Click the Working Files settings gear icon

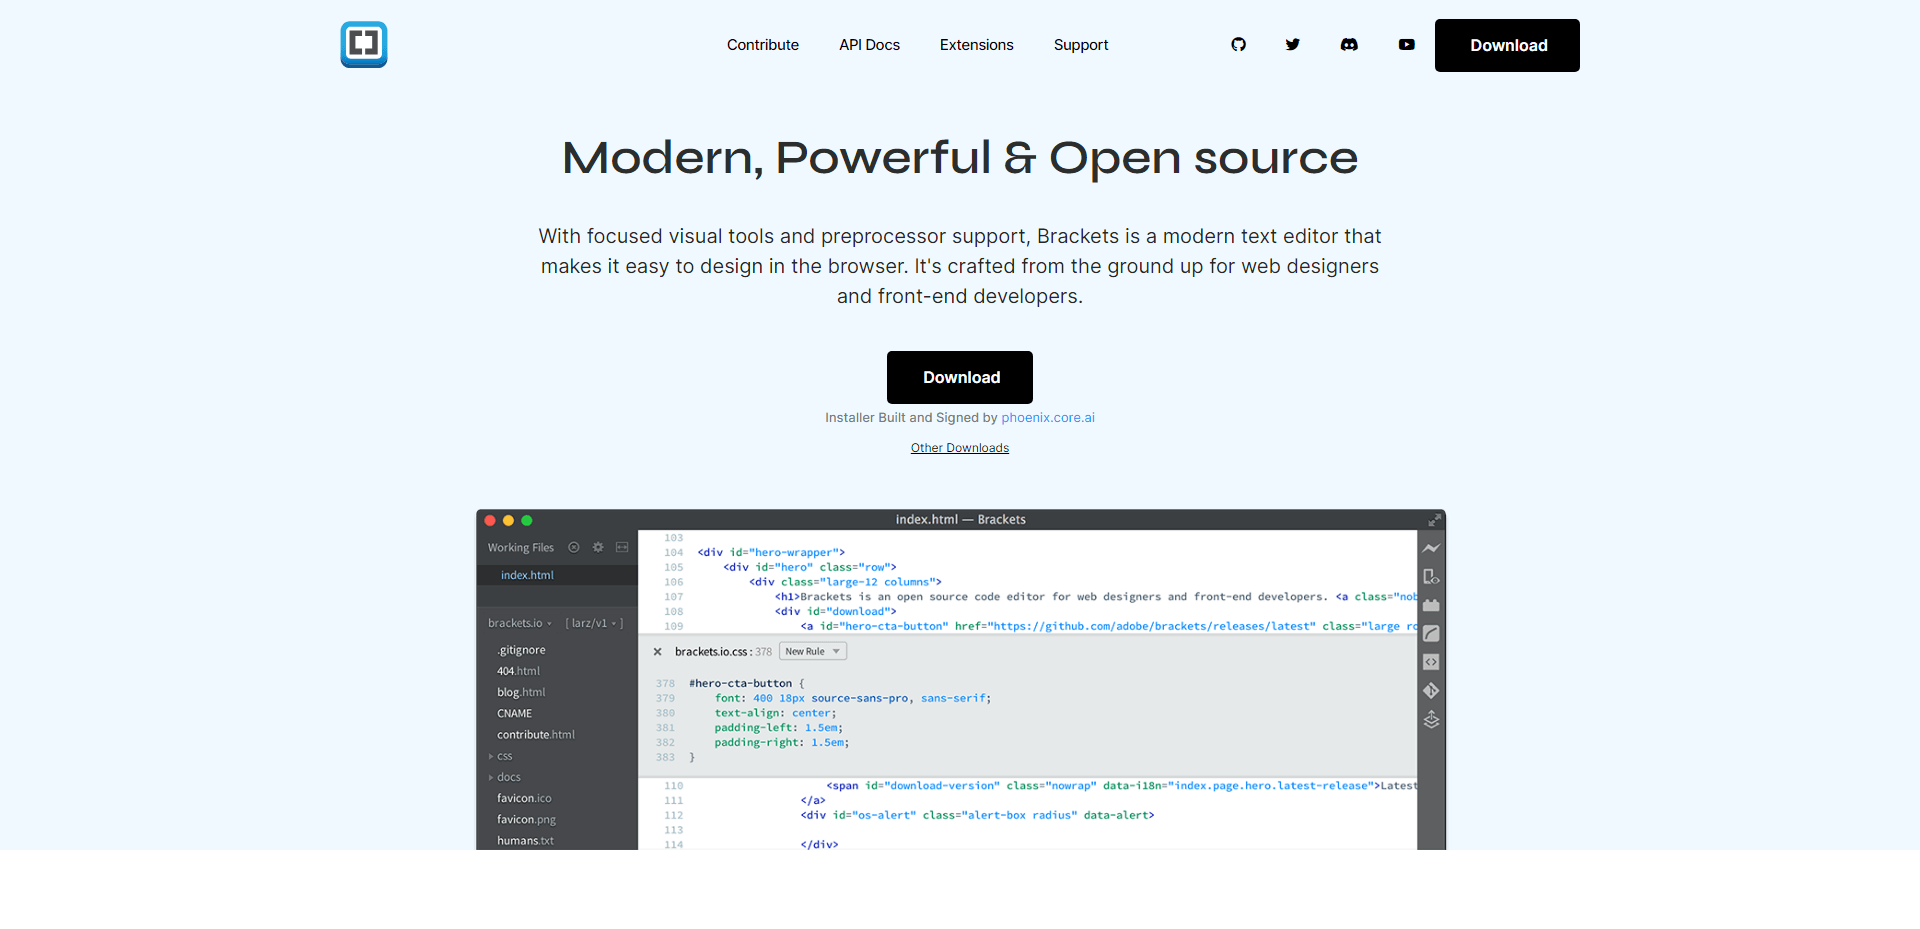pyautogui.click(x=597, y=547)
